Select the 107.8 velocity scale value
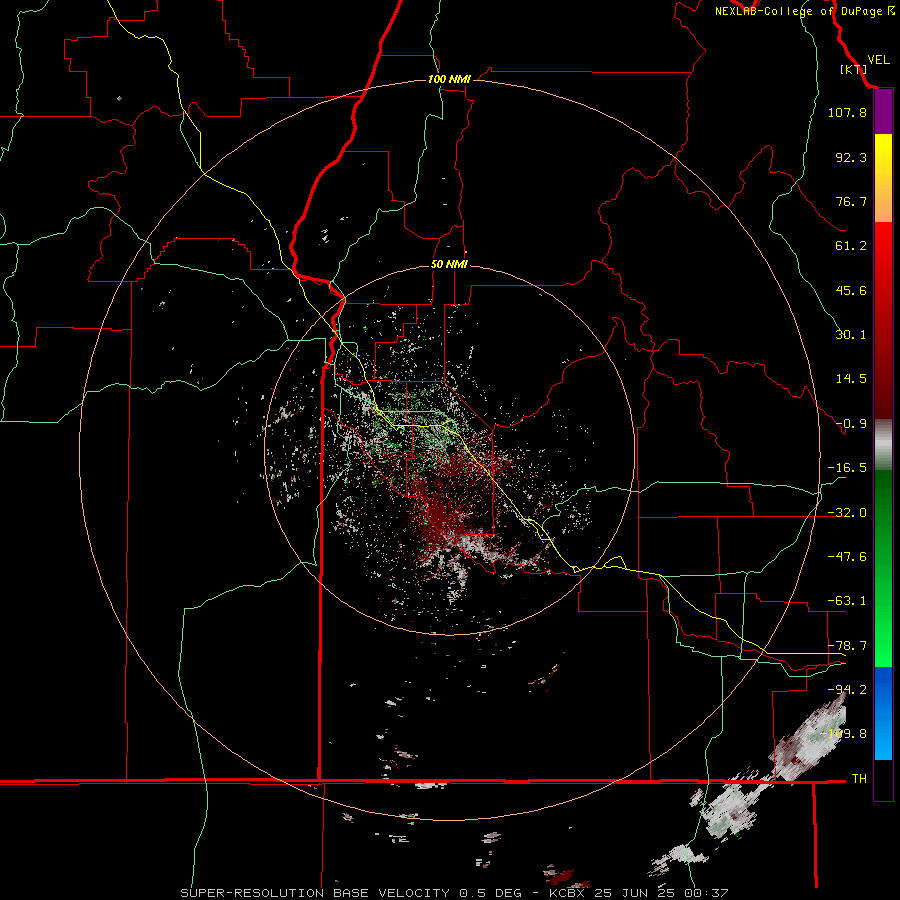900x900 pixels. click(847, 112)
